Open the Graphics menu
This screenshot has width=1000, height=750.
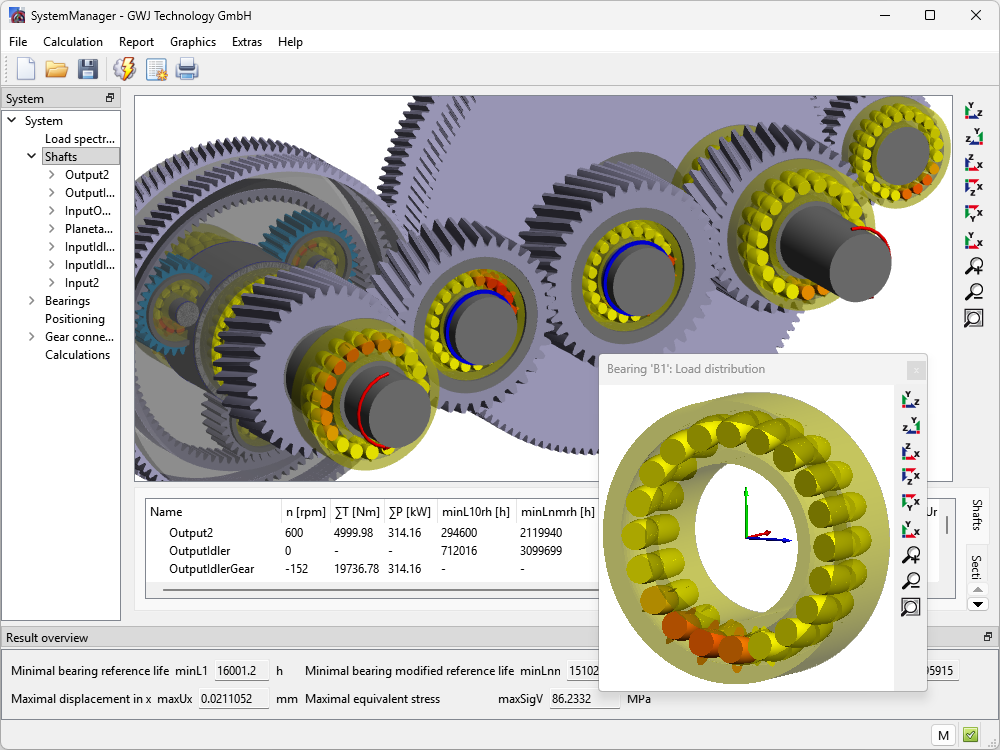point(192,42)
